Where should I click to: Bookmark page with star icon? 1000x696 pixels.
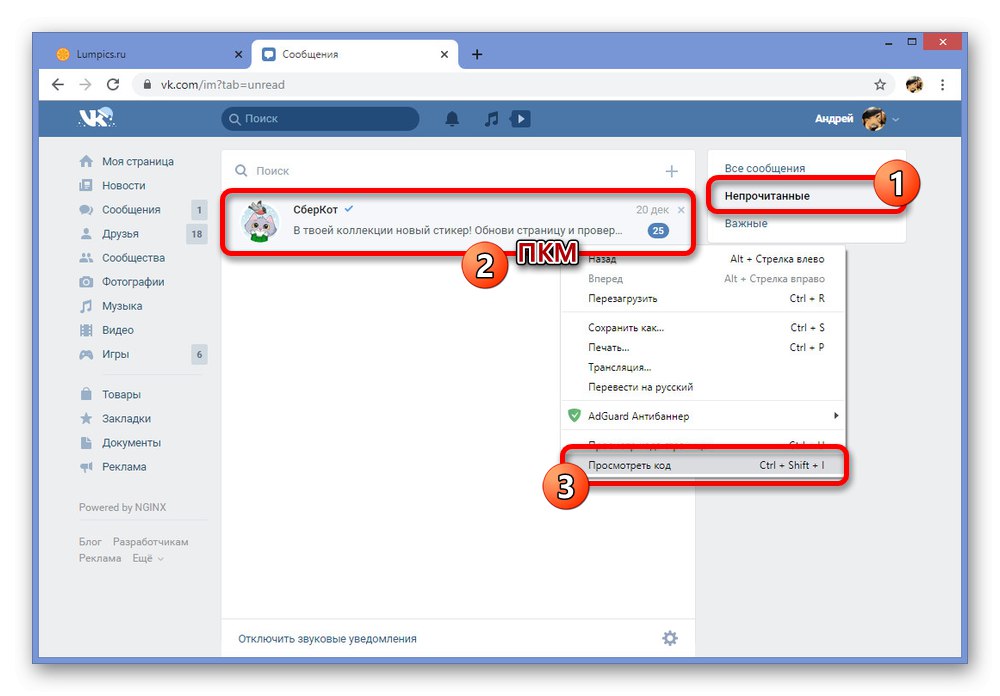tap(880, 84)
